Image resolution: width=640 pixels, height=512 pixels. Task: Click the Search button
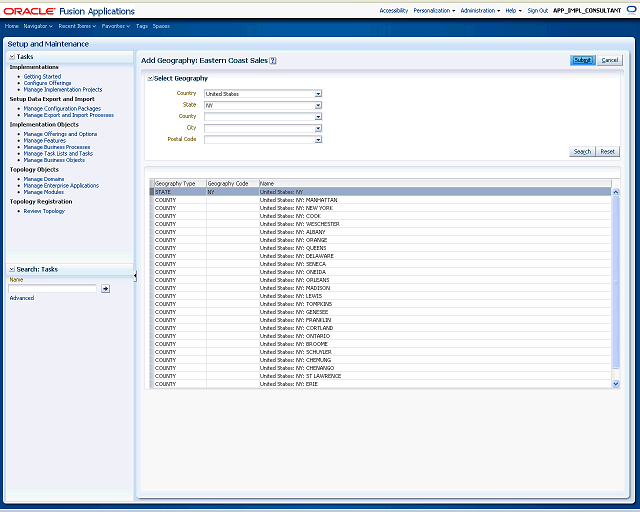582,151
